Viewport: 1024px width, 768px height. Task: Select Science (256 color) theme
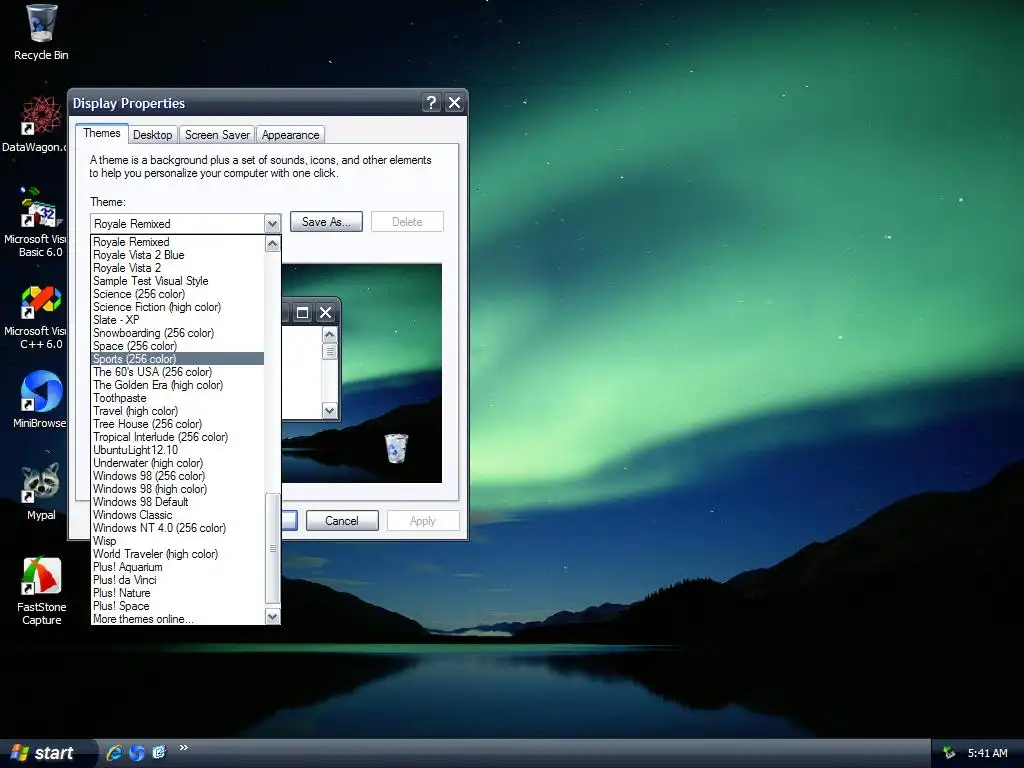178,294
